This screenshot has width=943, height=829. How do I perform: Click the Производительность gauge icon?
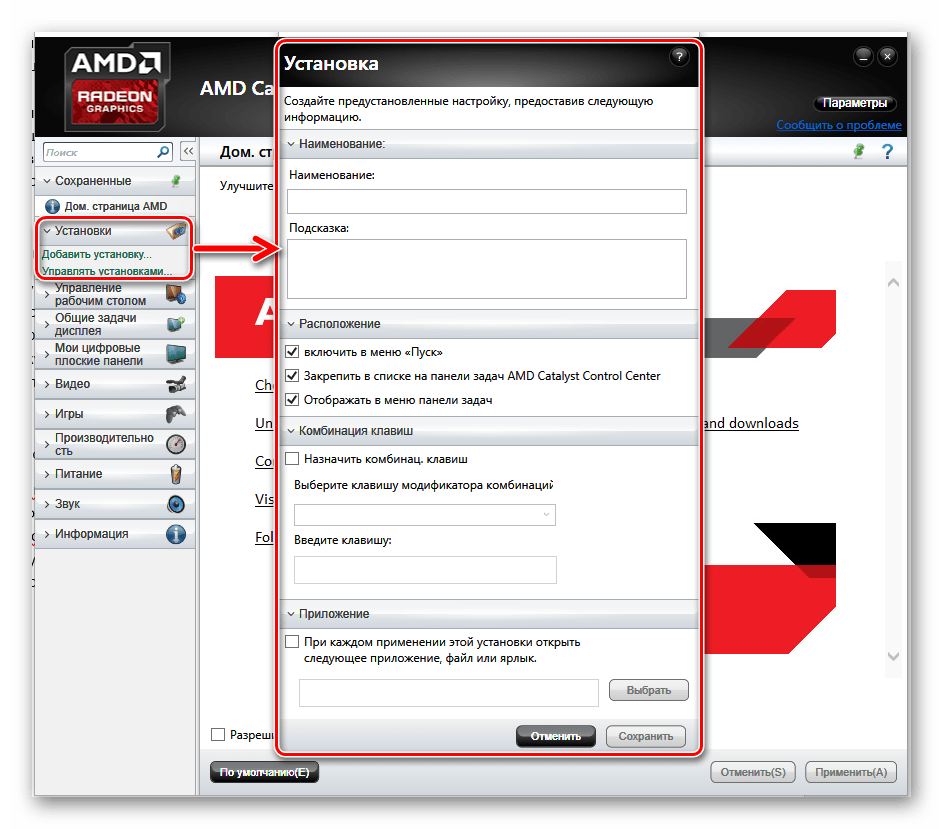176,444
